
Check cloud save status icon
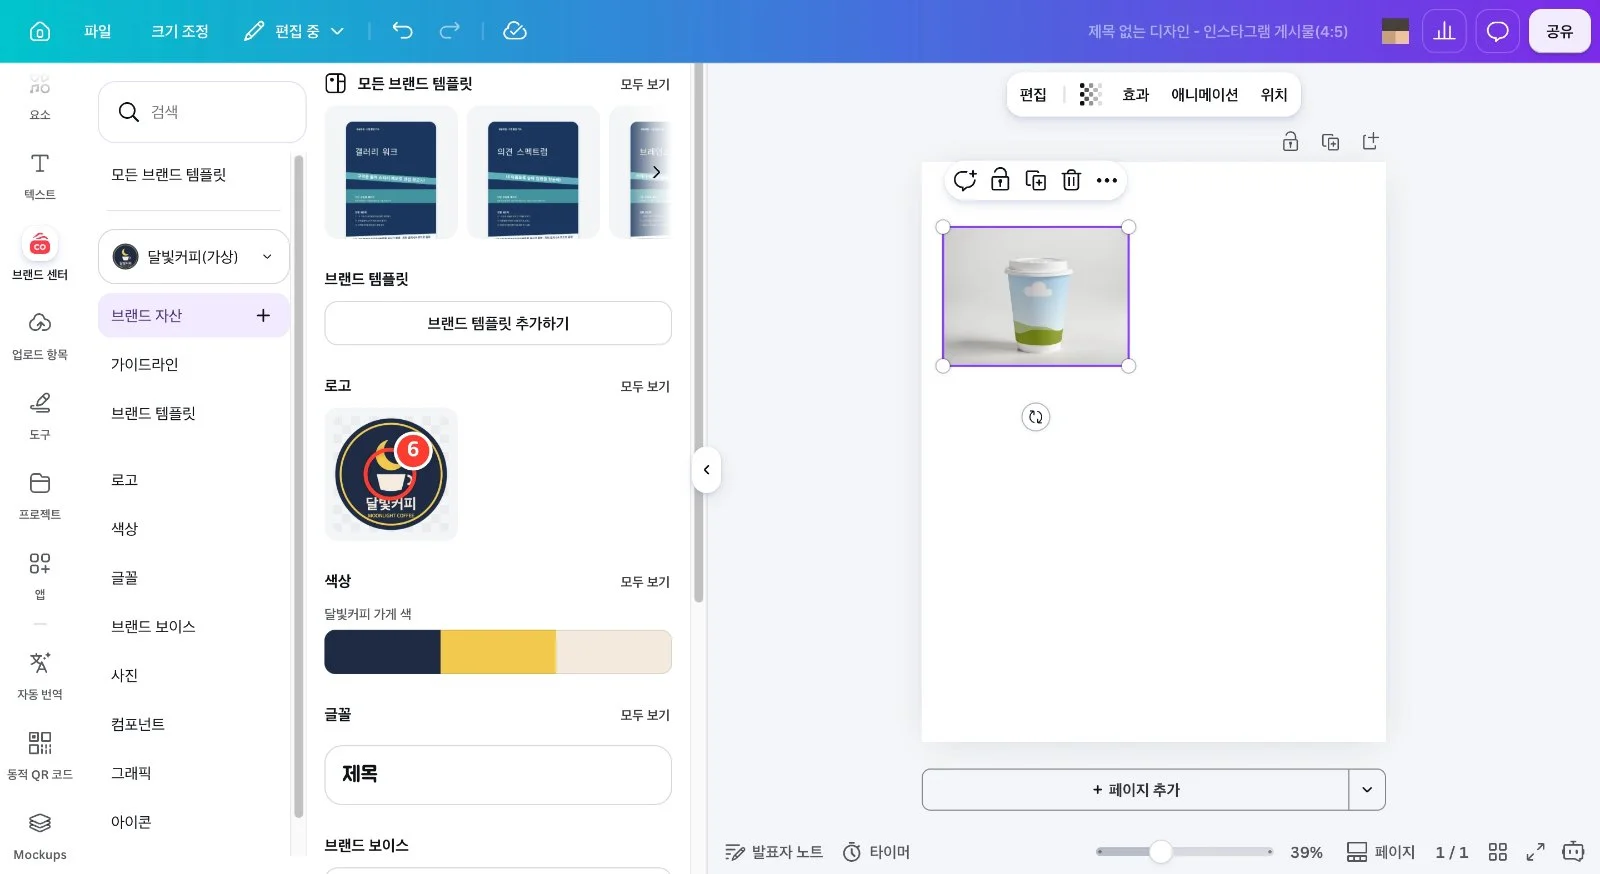(x=515, y=31)
